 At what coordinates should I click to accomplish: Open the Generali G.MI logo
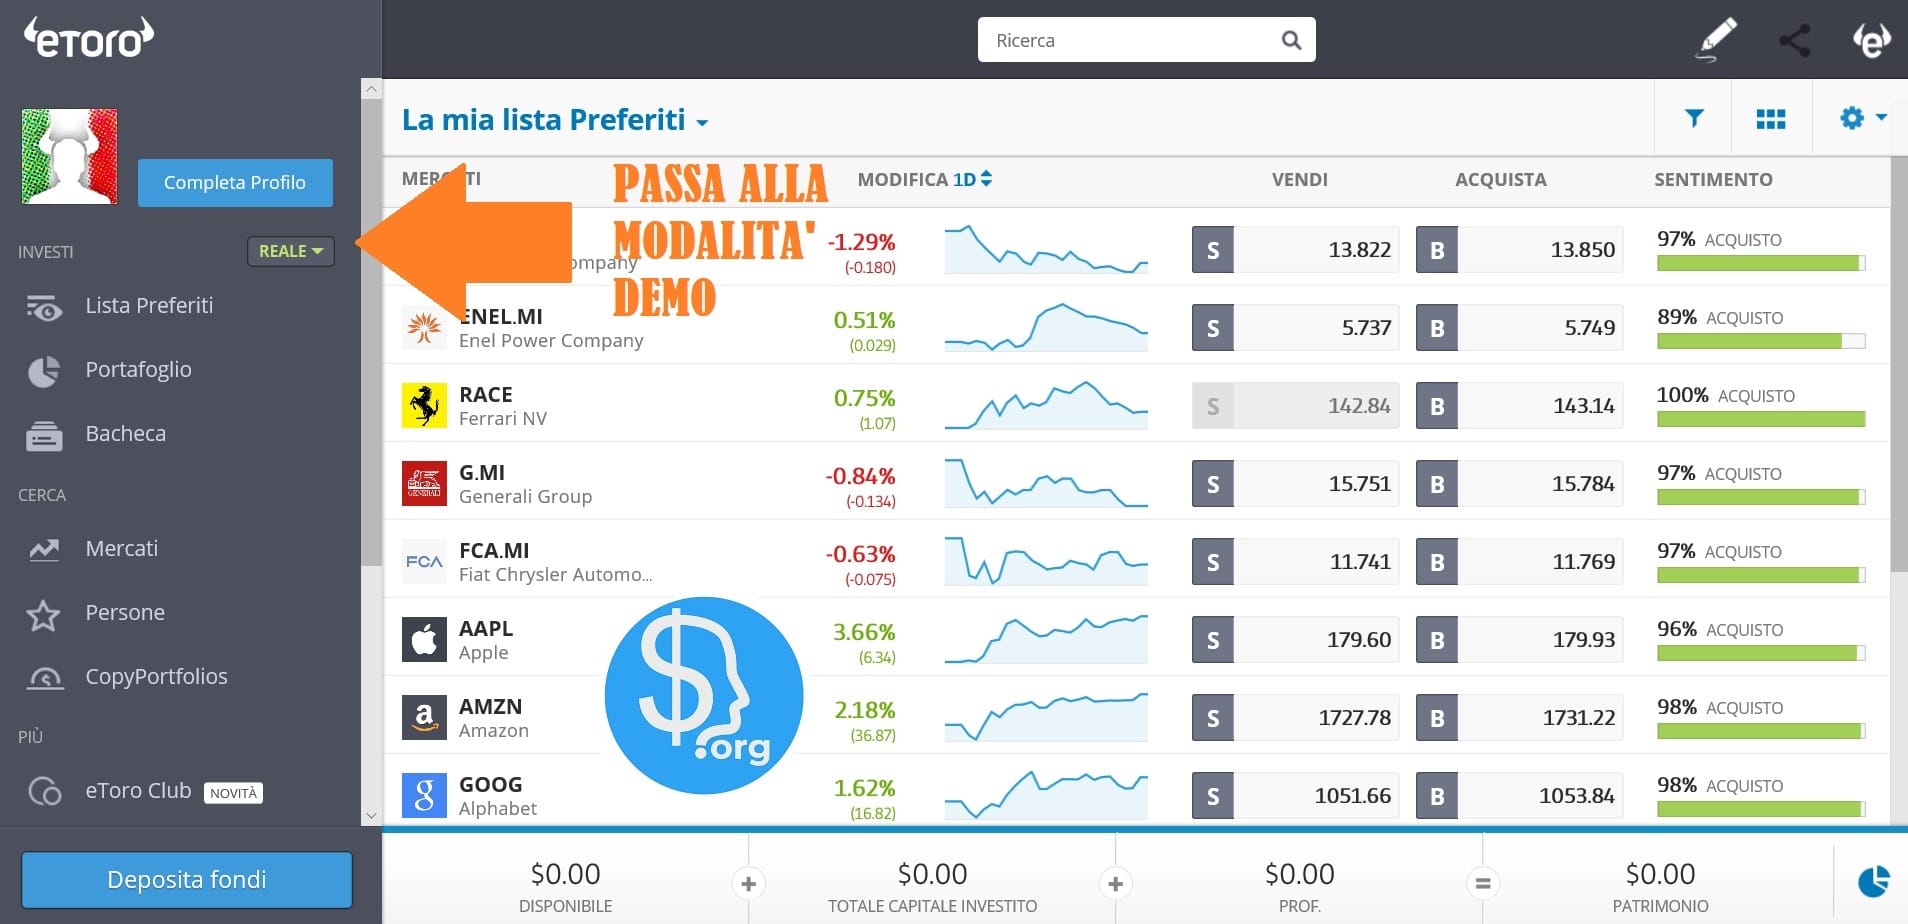tap(424, 483)
